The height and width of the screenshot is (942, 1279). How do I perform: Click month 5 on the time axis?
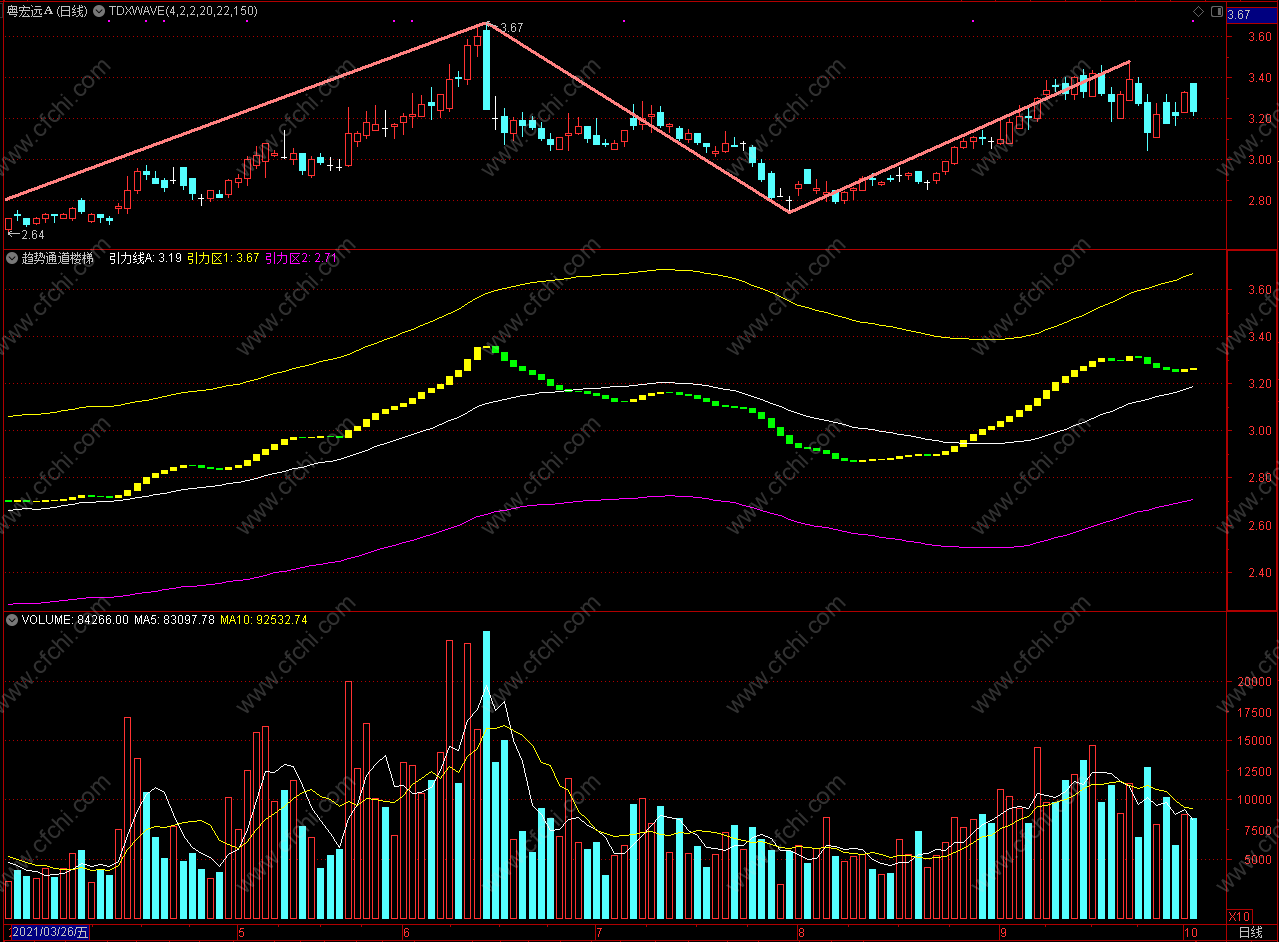(241, 932)
